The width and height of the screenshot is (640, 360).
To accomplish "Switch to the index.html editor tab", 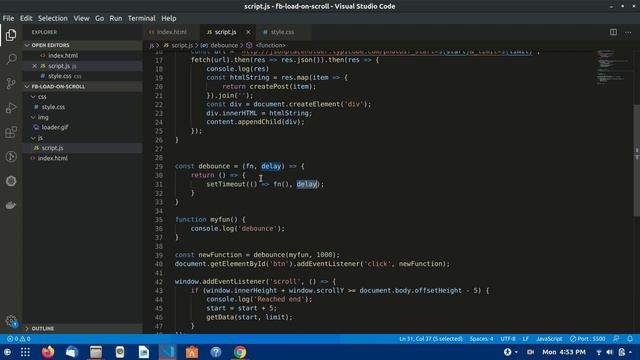I will pos(171,32).
